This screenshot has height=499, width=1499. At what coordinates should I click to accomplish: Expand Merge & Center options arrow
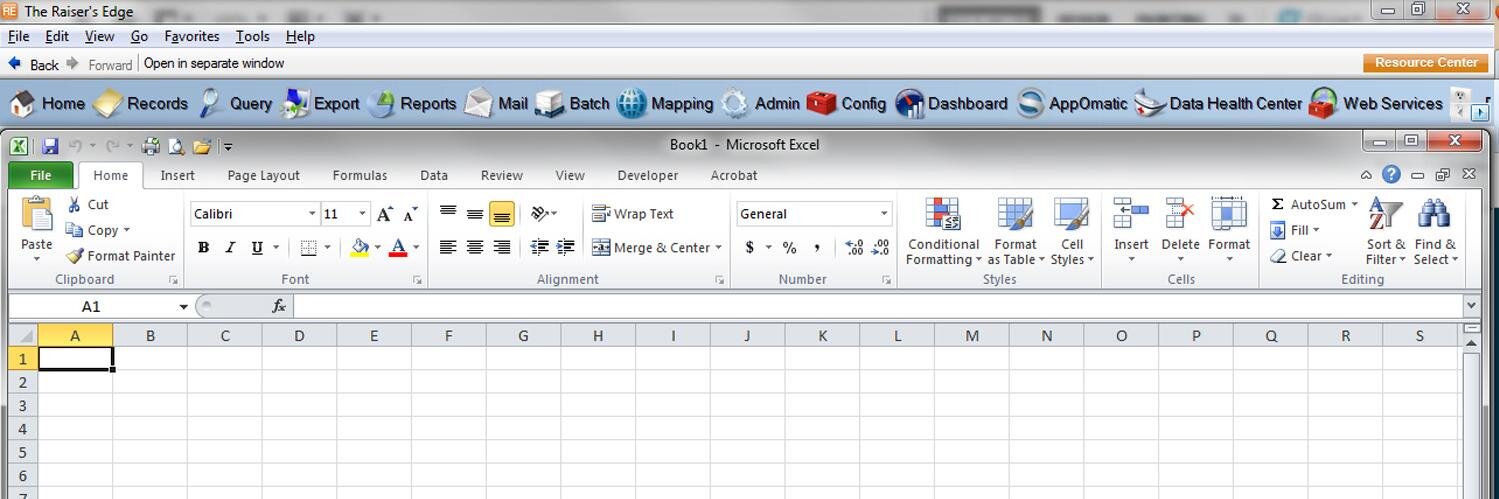click(x=718, y=248)
